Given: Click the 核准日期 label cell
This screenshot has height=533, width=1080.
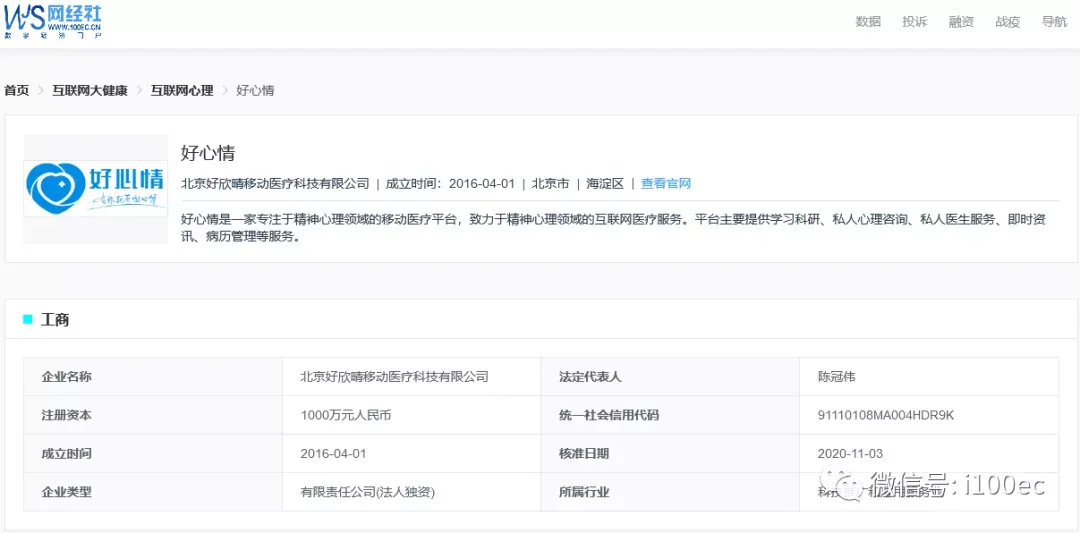Looking at the screenshot, I should coord(670,454).
